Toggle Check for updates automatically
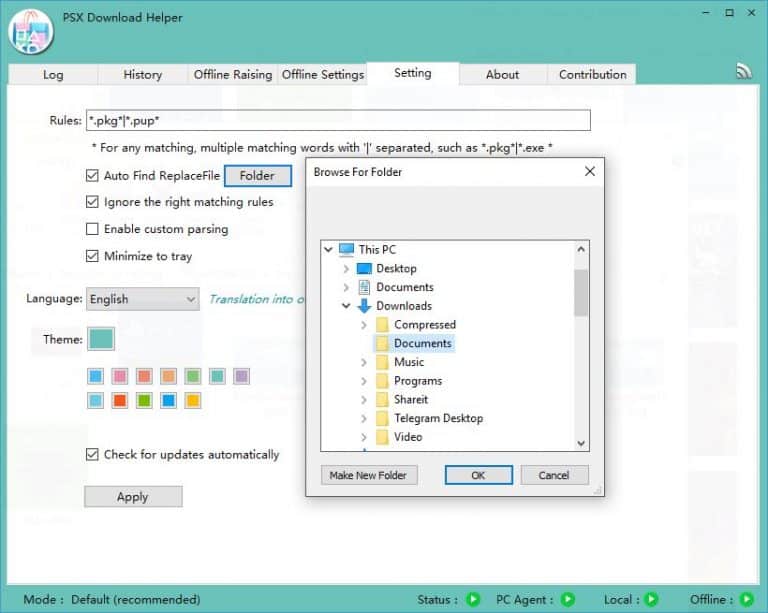 92,454
